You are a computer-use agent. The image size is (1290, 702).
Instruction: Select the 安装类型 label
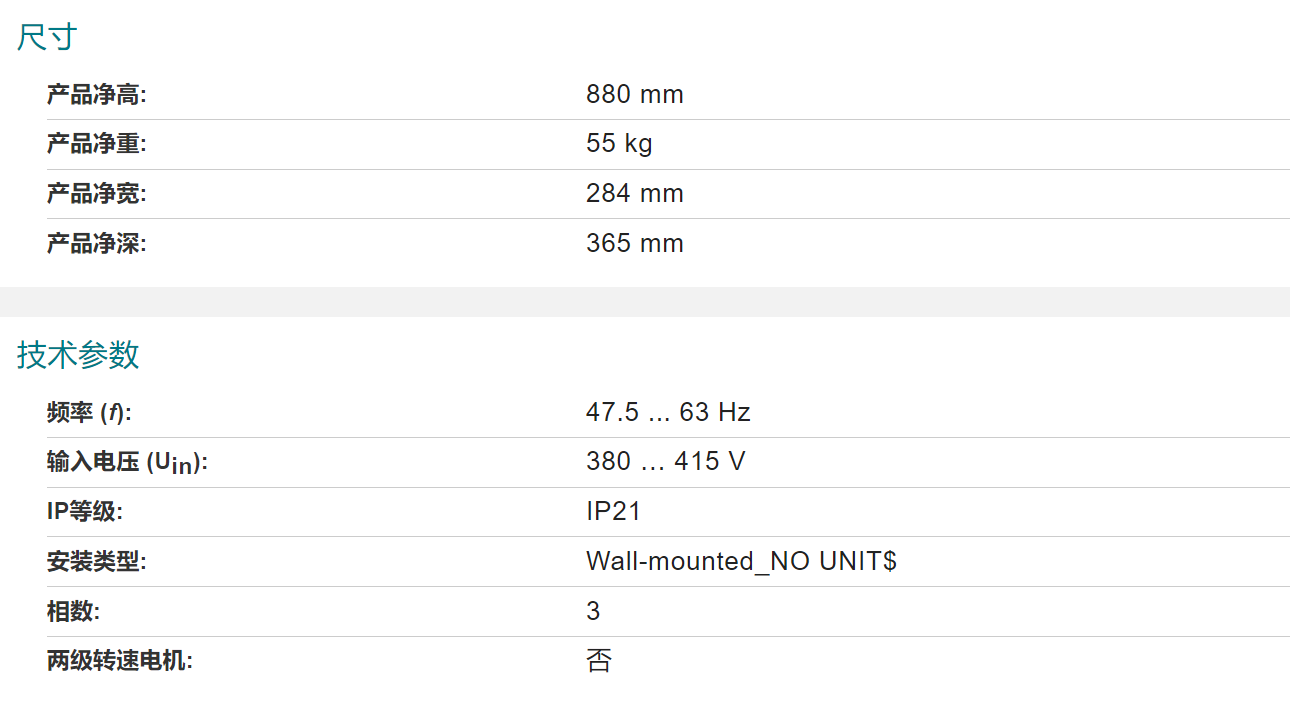97,562
